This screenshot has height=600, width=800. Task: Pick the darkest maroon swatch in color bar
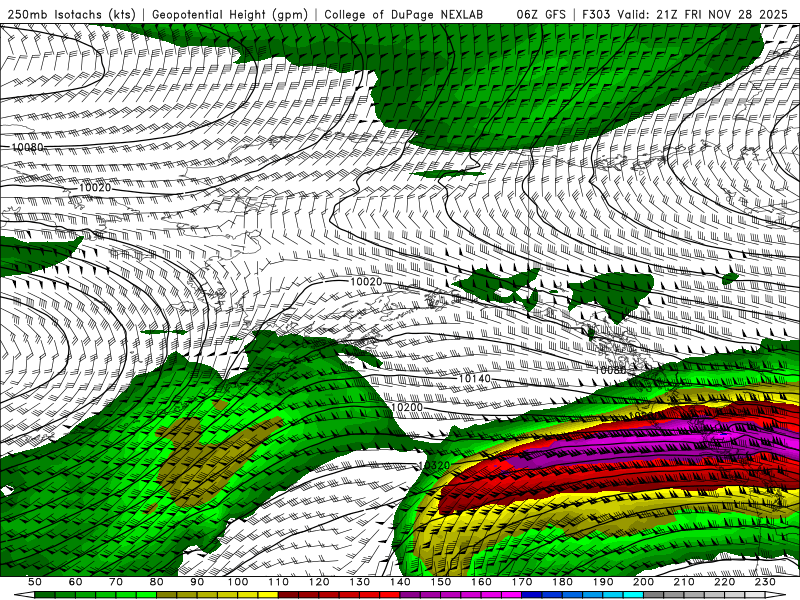tap(289, 595)
